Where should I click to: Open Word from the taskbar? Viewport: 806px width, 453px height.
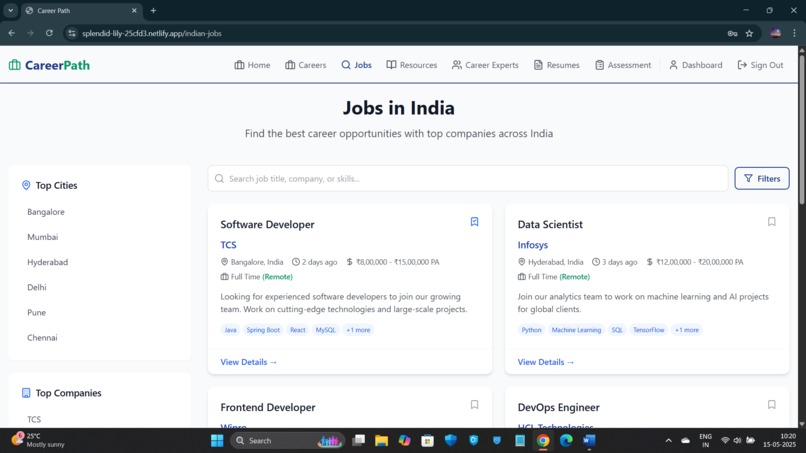[x=589, y=441]
